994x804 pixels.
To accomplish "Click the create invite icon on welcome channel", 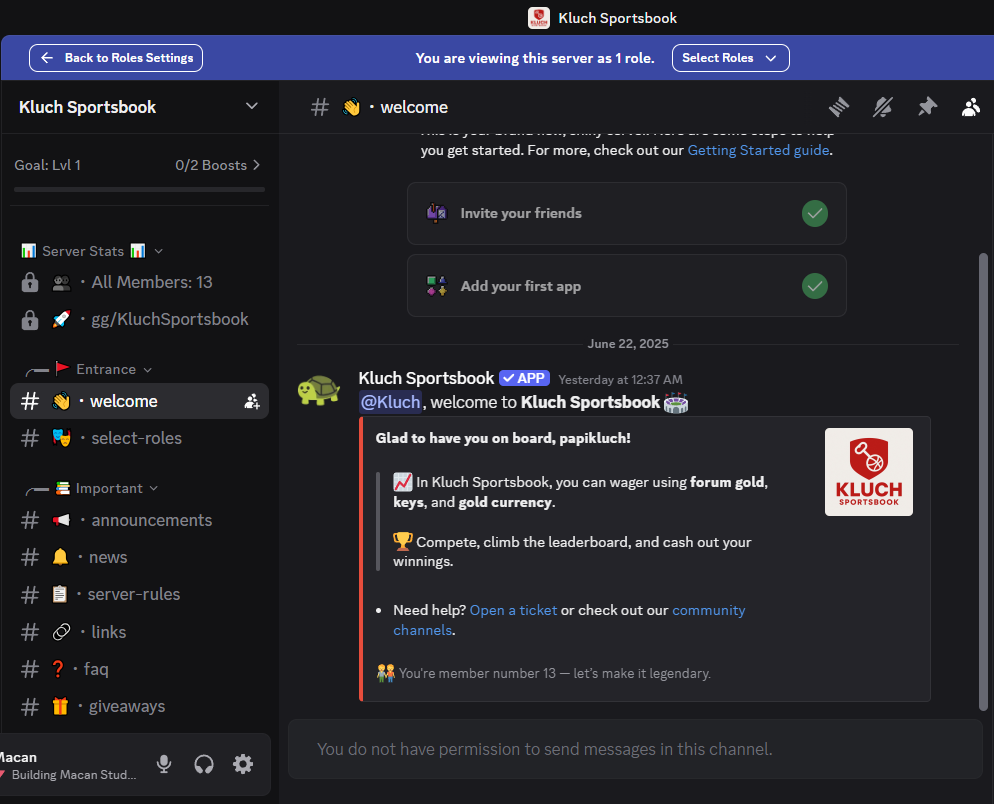I will (x=252, y=401).
